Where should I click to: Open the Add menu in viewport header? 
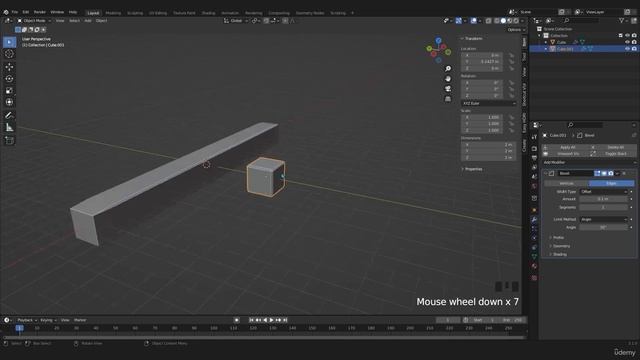(88, 21)
